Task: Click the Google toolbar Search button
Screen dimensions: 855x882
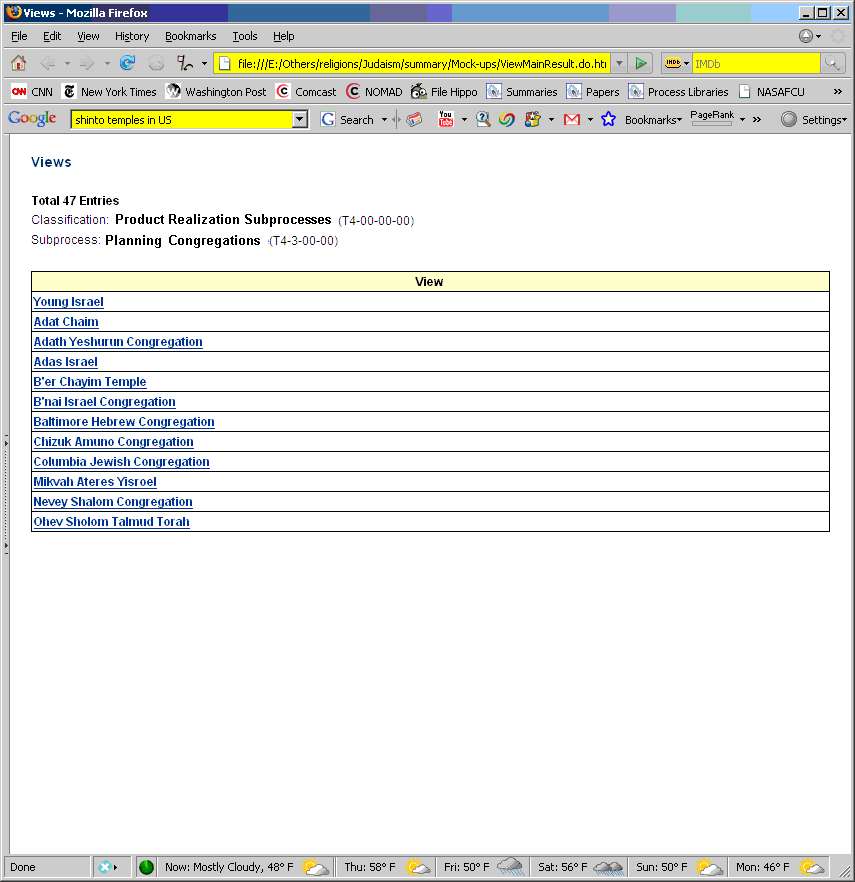Action: (x=346, y=119)
